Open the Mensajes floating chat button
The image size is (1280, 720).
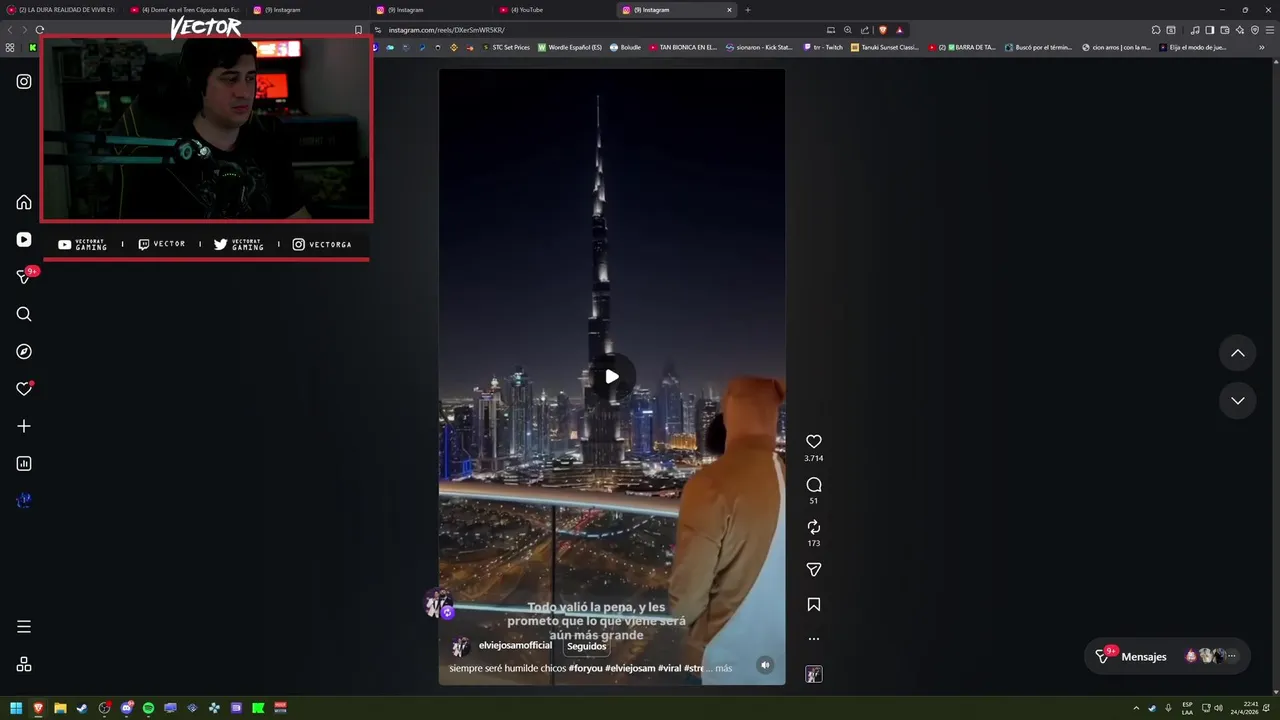1168,657
